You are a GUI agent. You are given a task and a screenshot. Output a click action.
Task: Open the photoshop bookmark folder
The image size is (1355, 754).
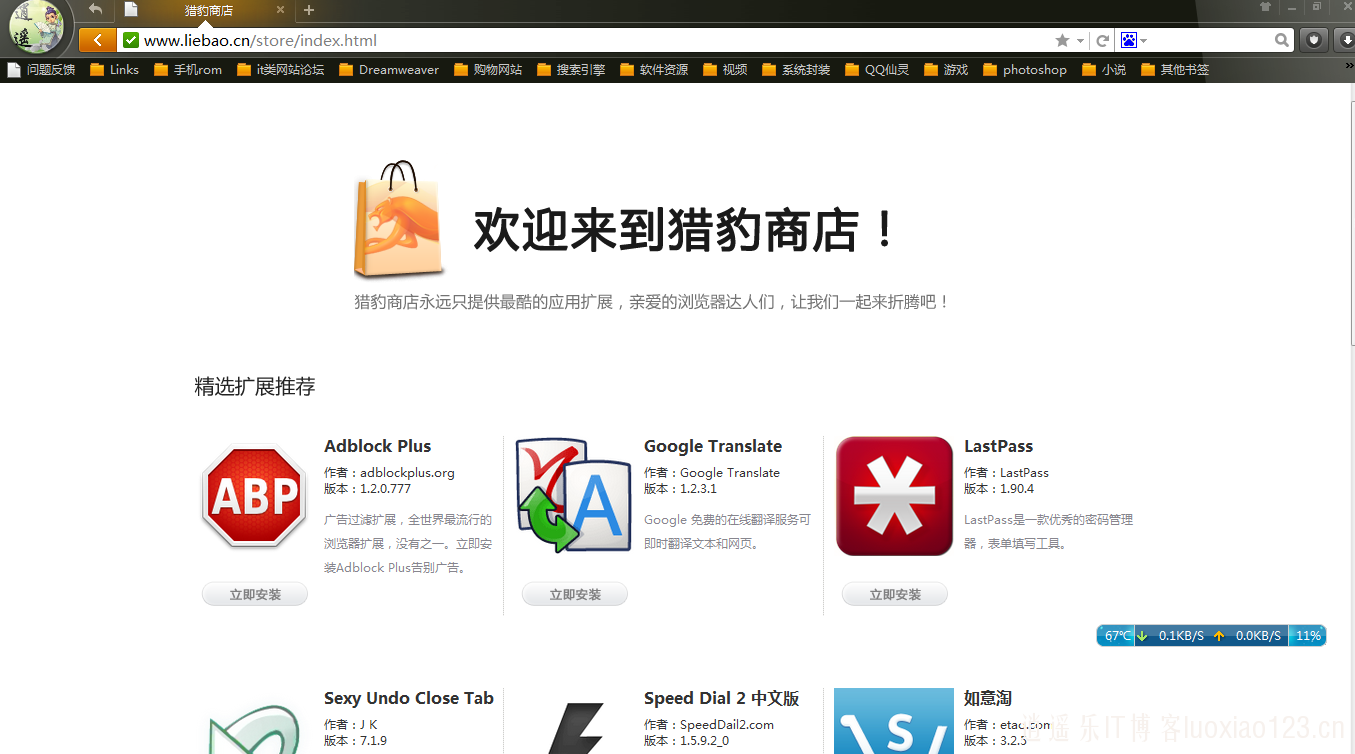pyautogui.click(x=1025, y=70)
